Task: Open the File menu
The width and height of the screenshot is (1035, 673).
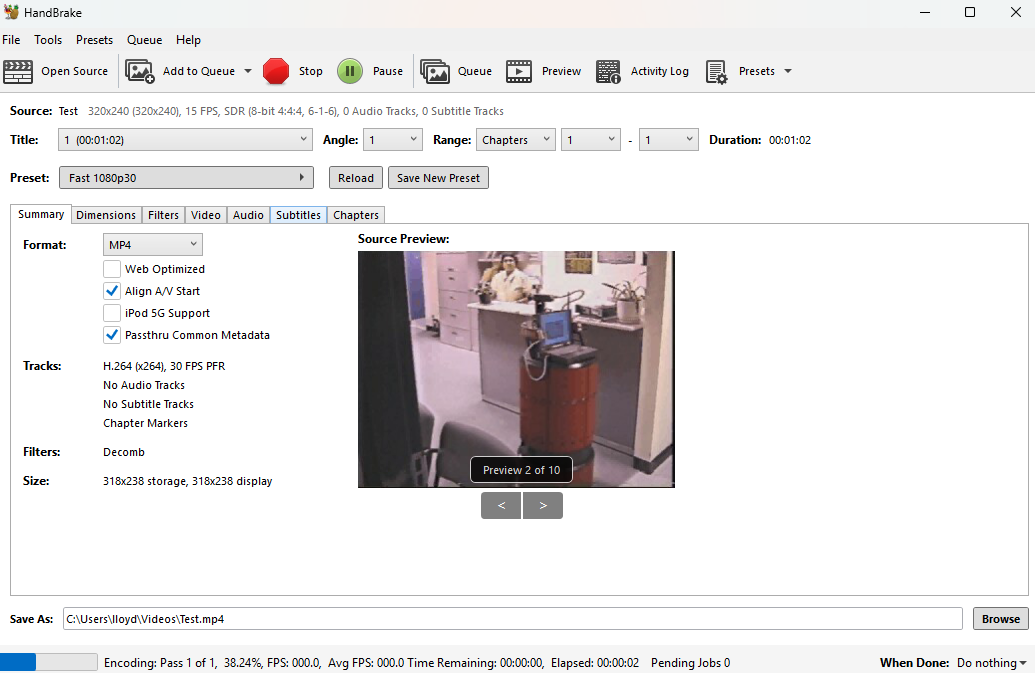Action: point(11,40)
